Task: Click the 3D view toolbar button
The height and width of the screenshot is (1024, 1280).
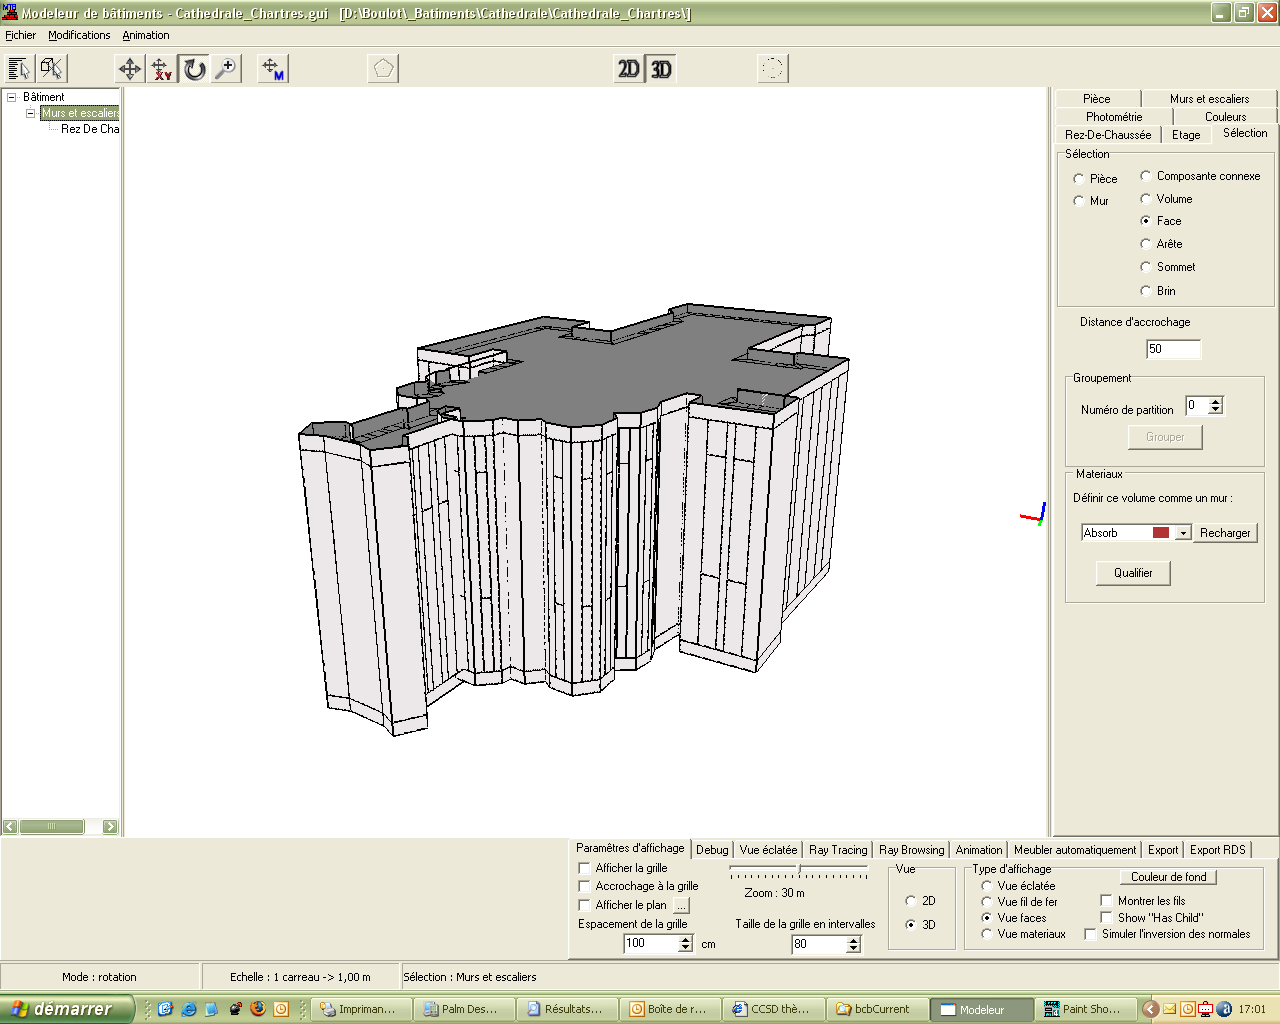Action: click(x=661, y=69)
